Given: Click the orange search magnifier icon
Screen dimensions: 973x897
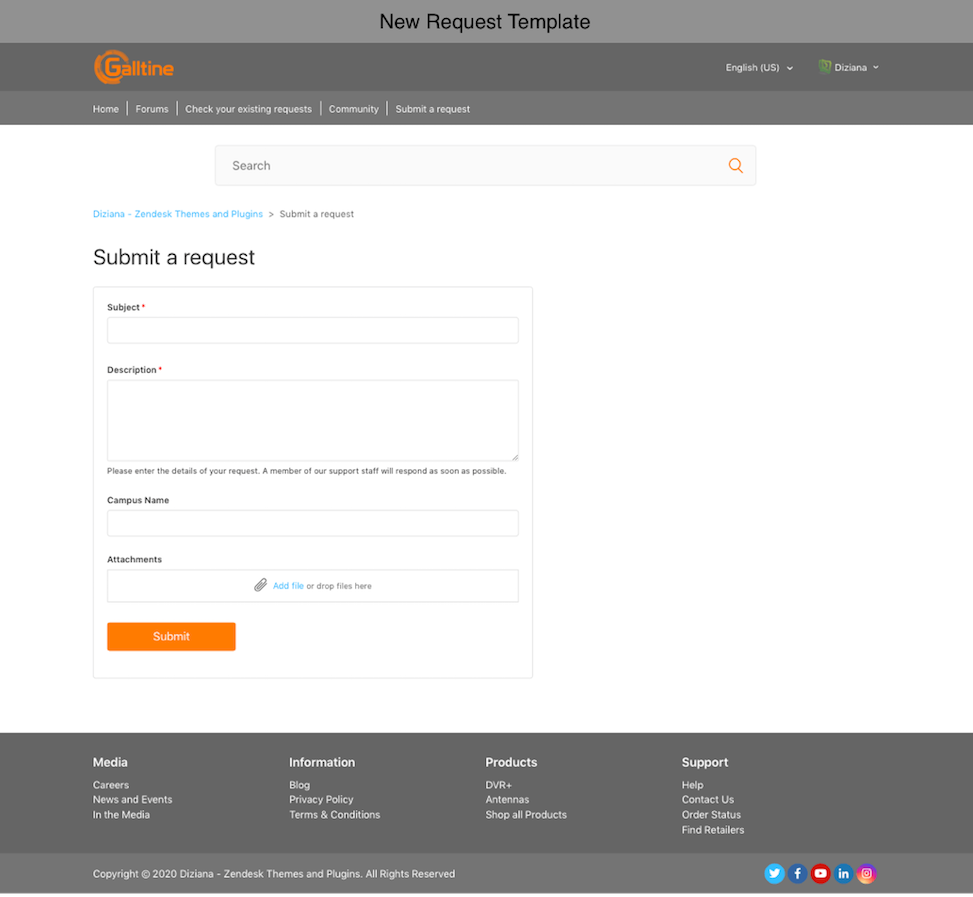Looking at the screenshot, I should [x=735, y=165].
